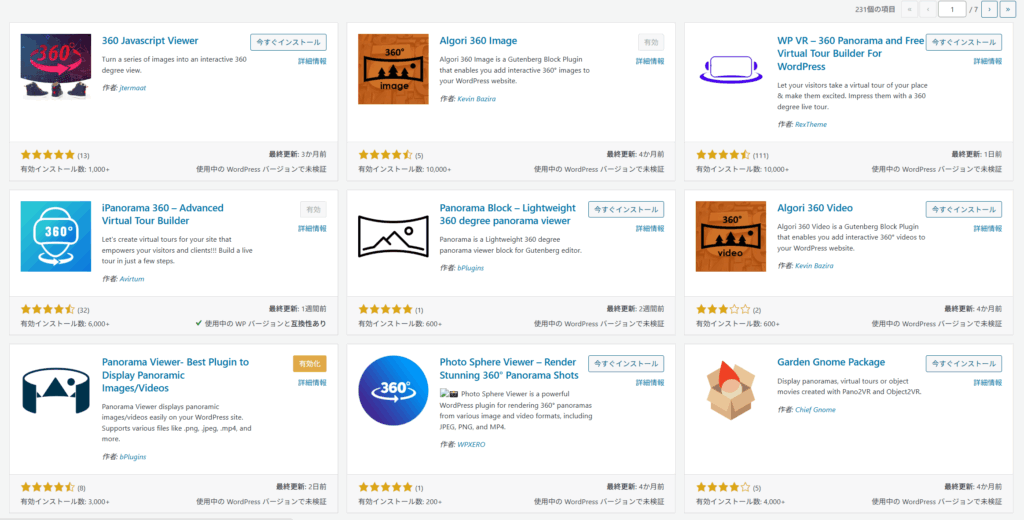The height and width of the screenshot is (520, 1024).
Task: Click the Algori 360 Image plugin icon
Action: pyautogui.click(x=393, y=68)
